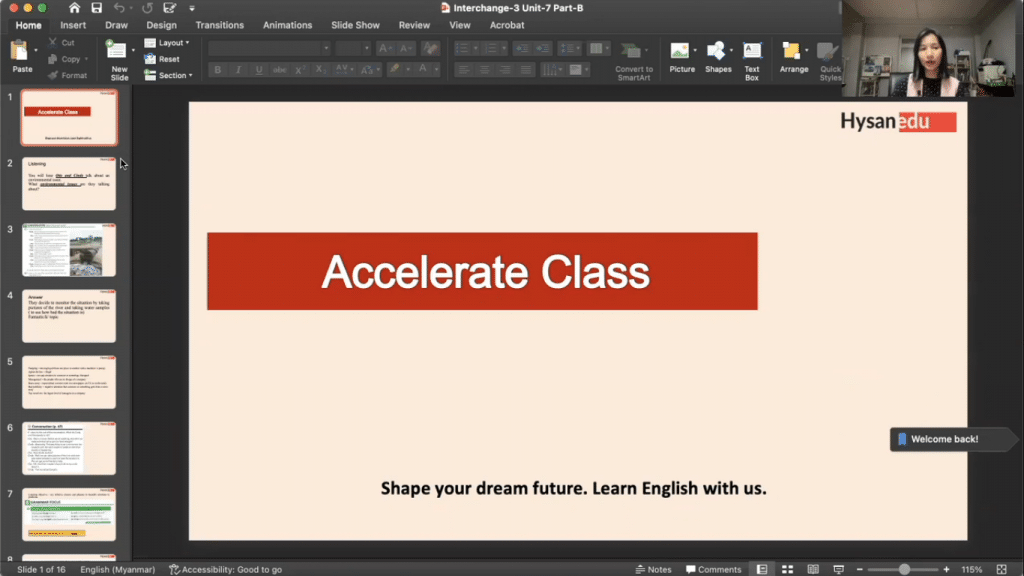1024x576 pixels.
Task: Open Quick Styles gallery
Action: (x=829, y=61)
